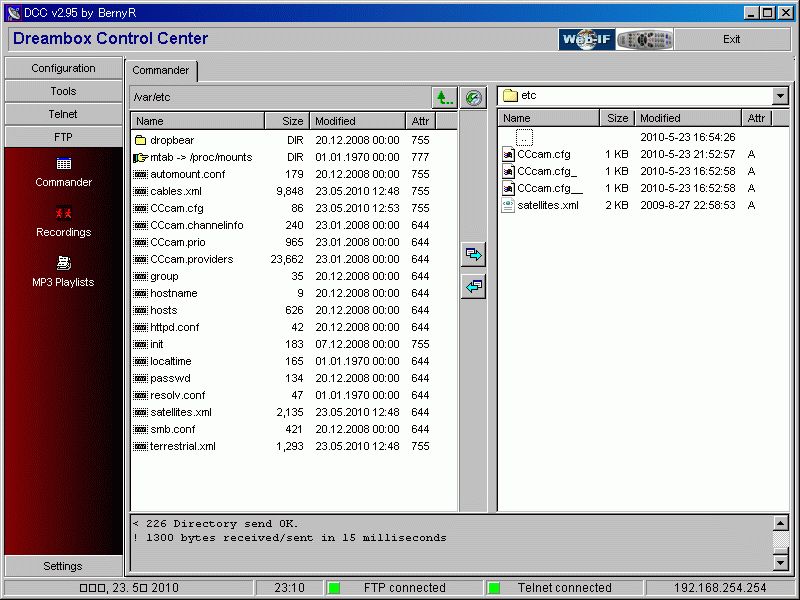Image resolution: width=800 pixels, height=600 pixels.
Task: Select the Commander icon in the sidebar
Action: (x=63, y=170)
